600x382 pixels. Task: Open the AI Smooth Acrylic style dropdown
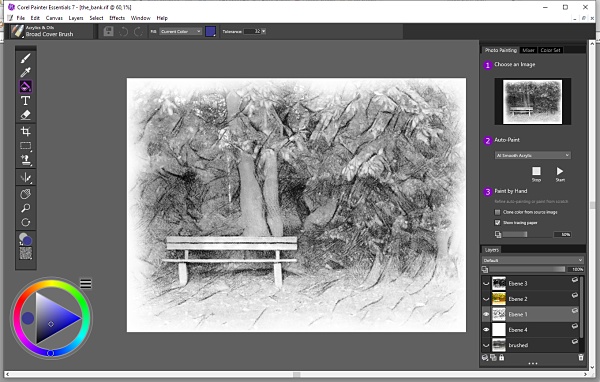pyautogui.click(x=533, y=155)
